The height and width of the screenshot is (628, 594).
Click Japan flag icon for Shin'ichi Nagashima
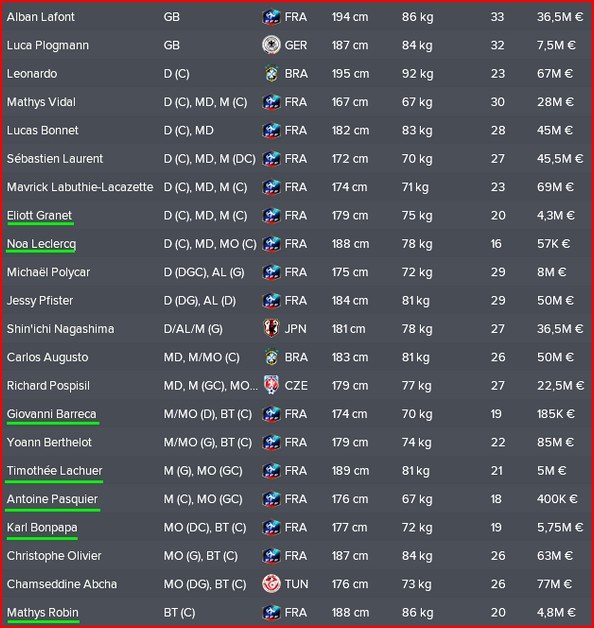(x=272, y=329)
